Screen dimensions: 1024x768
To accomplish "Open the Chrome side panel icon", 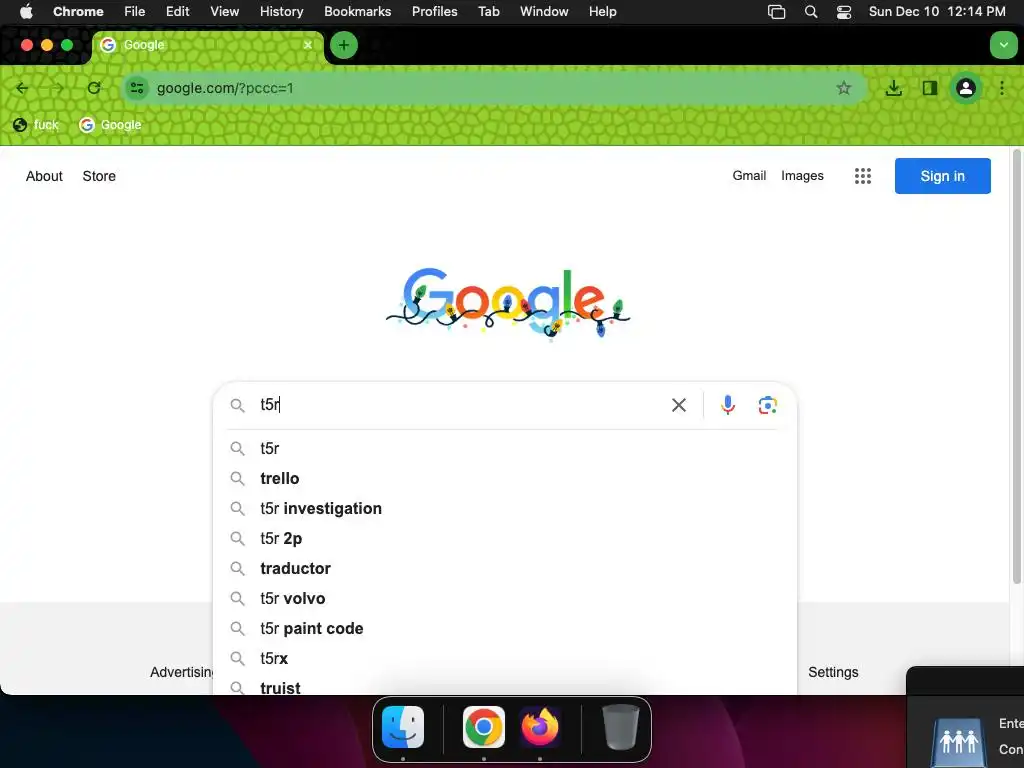I will click(929, 88).
